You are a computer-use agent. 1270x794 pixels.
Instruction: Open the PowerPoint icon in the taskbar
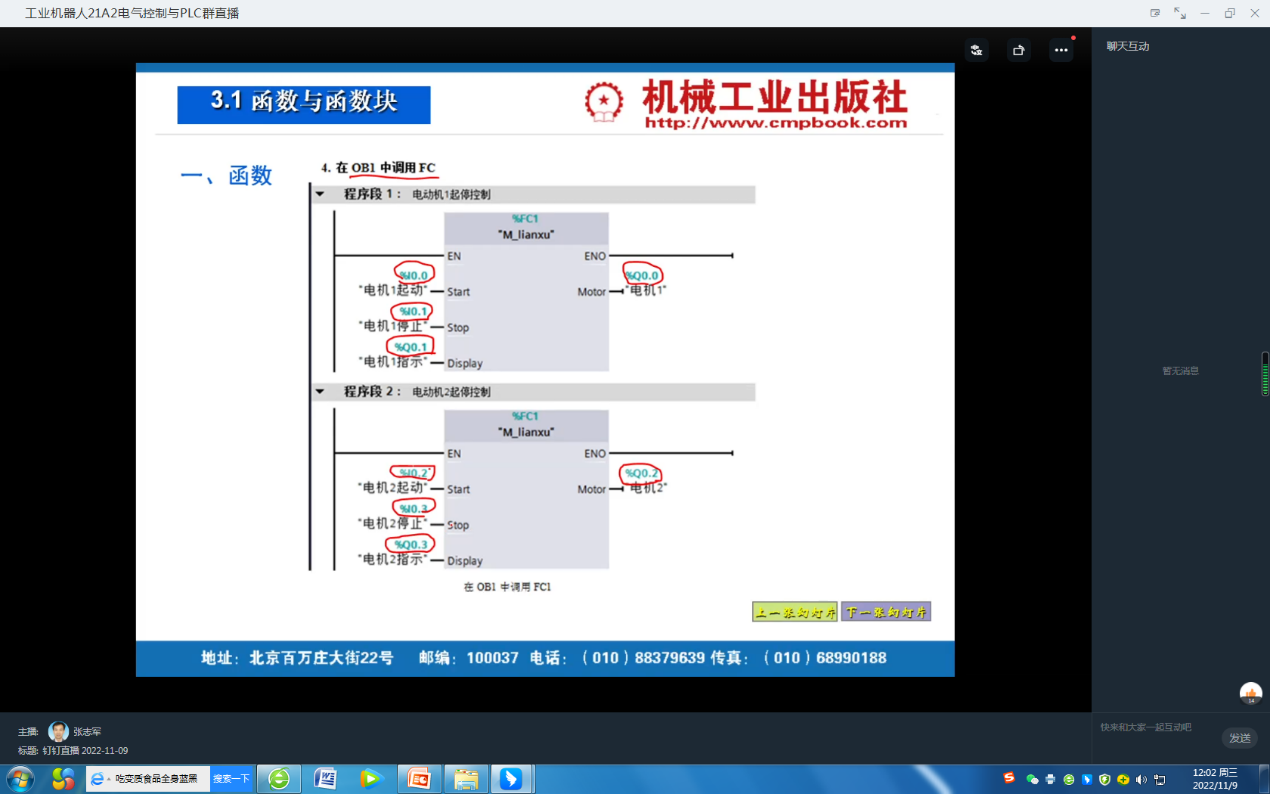point(418,778)
